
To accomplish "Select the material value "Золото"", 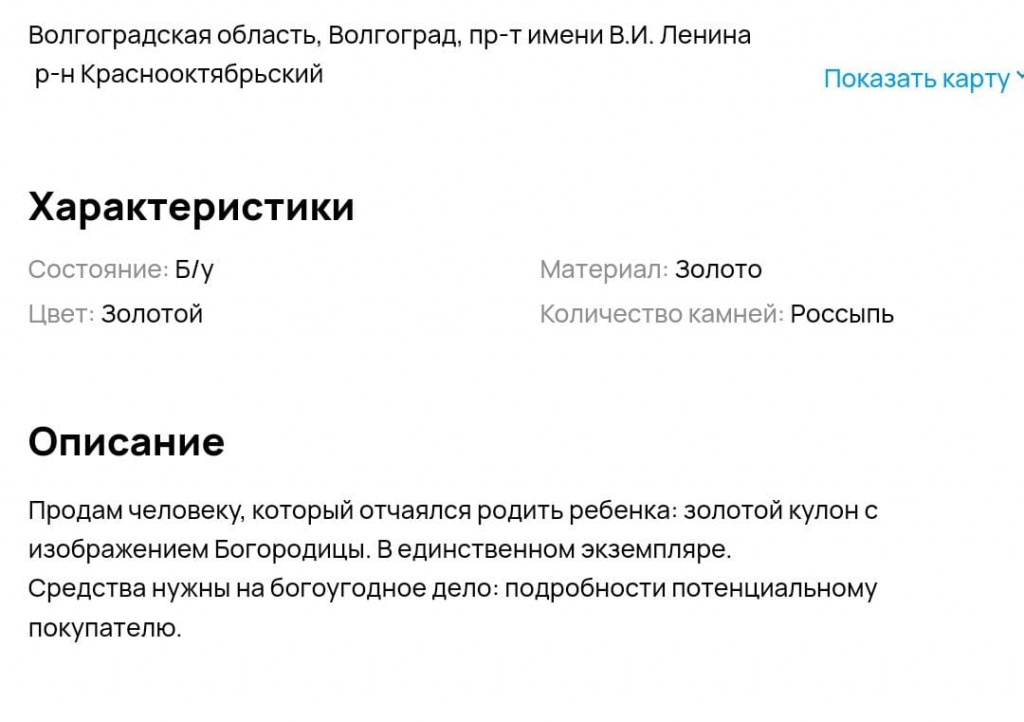I will pyautogui.click(x=718, y=270).
